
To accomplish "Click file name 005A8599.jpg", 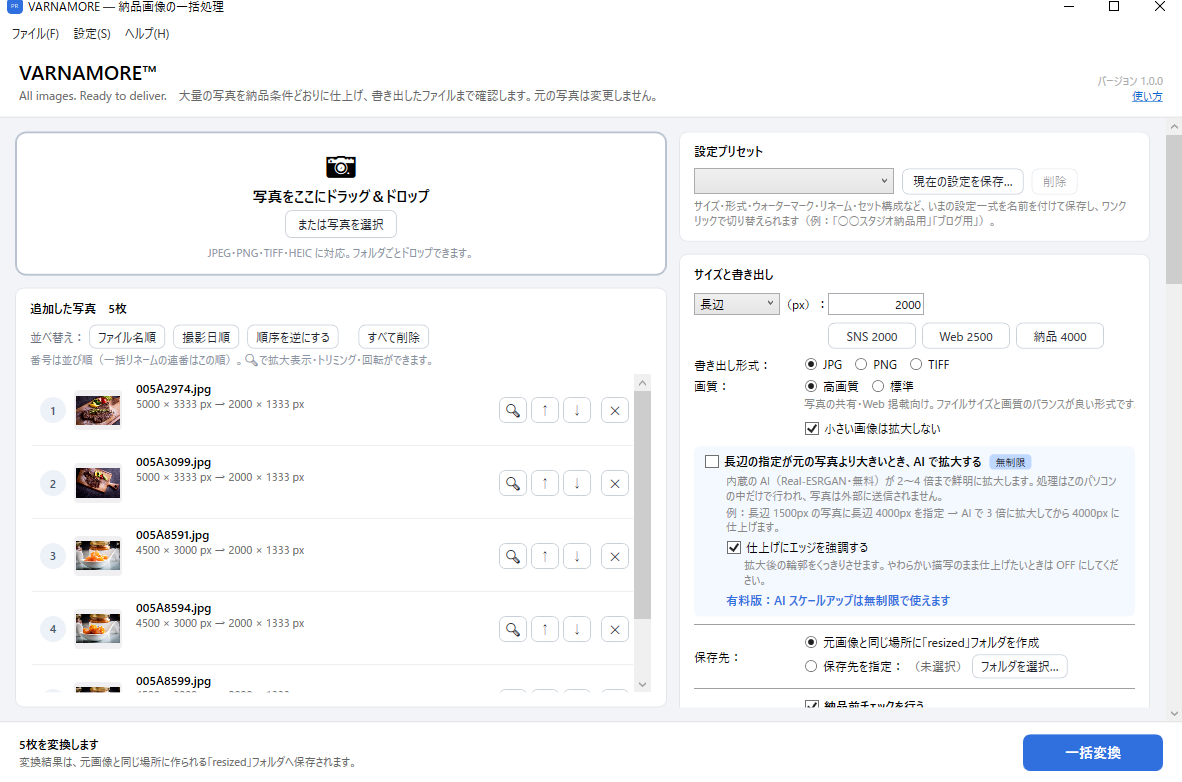I will tap(173, 681).
